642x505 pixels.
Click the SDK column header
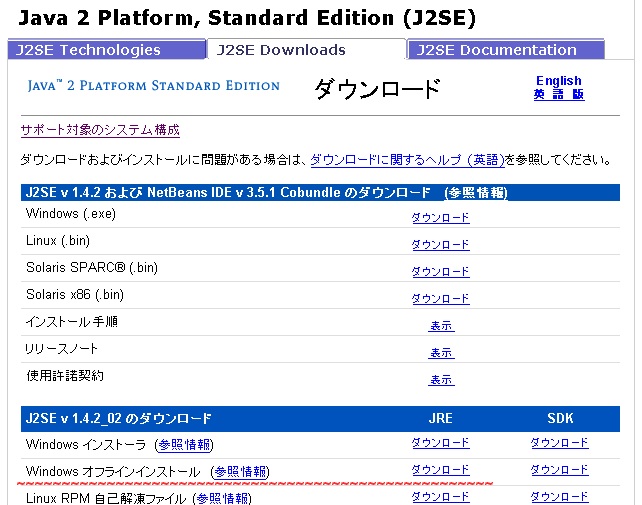tap(560, 418)
